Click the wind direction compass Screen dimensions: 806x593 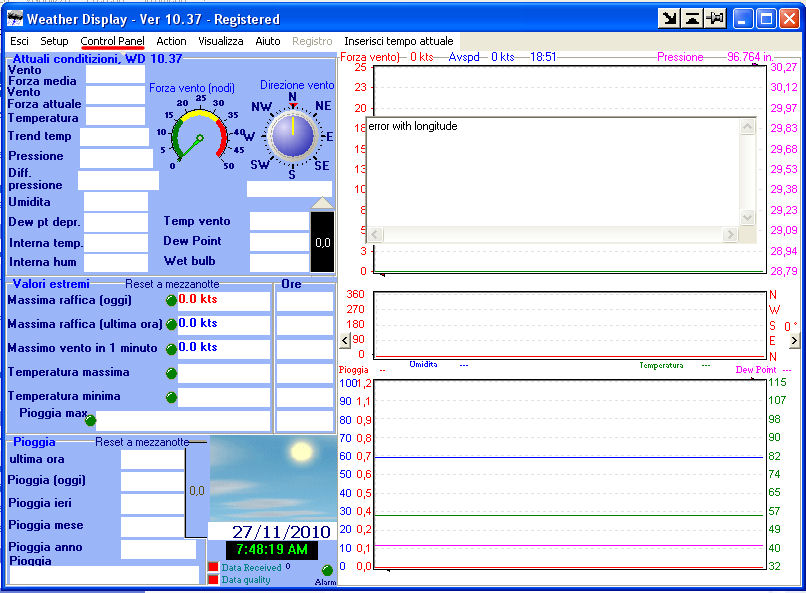292,136
